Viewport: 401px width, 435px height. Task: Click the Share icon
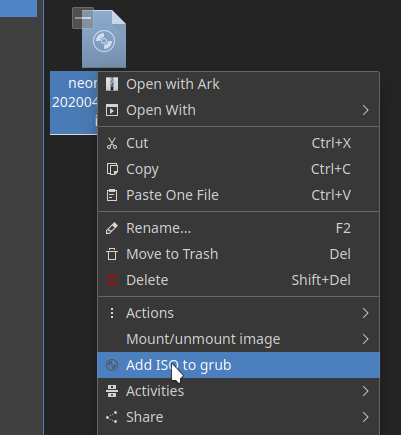pos(112,417)
